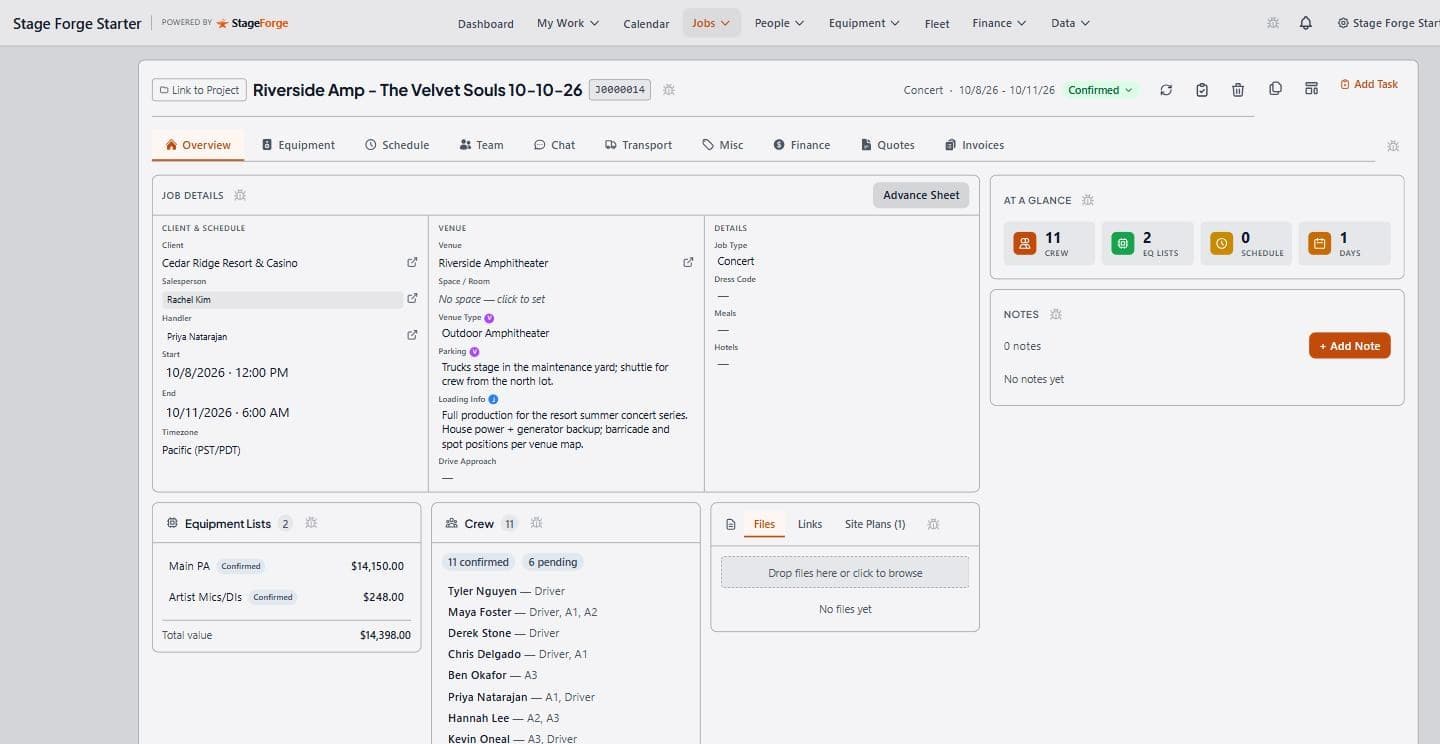1440x744 pixels.
Task: Click bug icon beside At a Glance heading
Action: pyautogui.click(x=1088, y=200)
